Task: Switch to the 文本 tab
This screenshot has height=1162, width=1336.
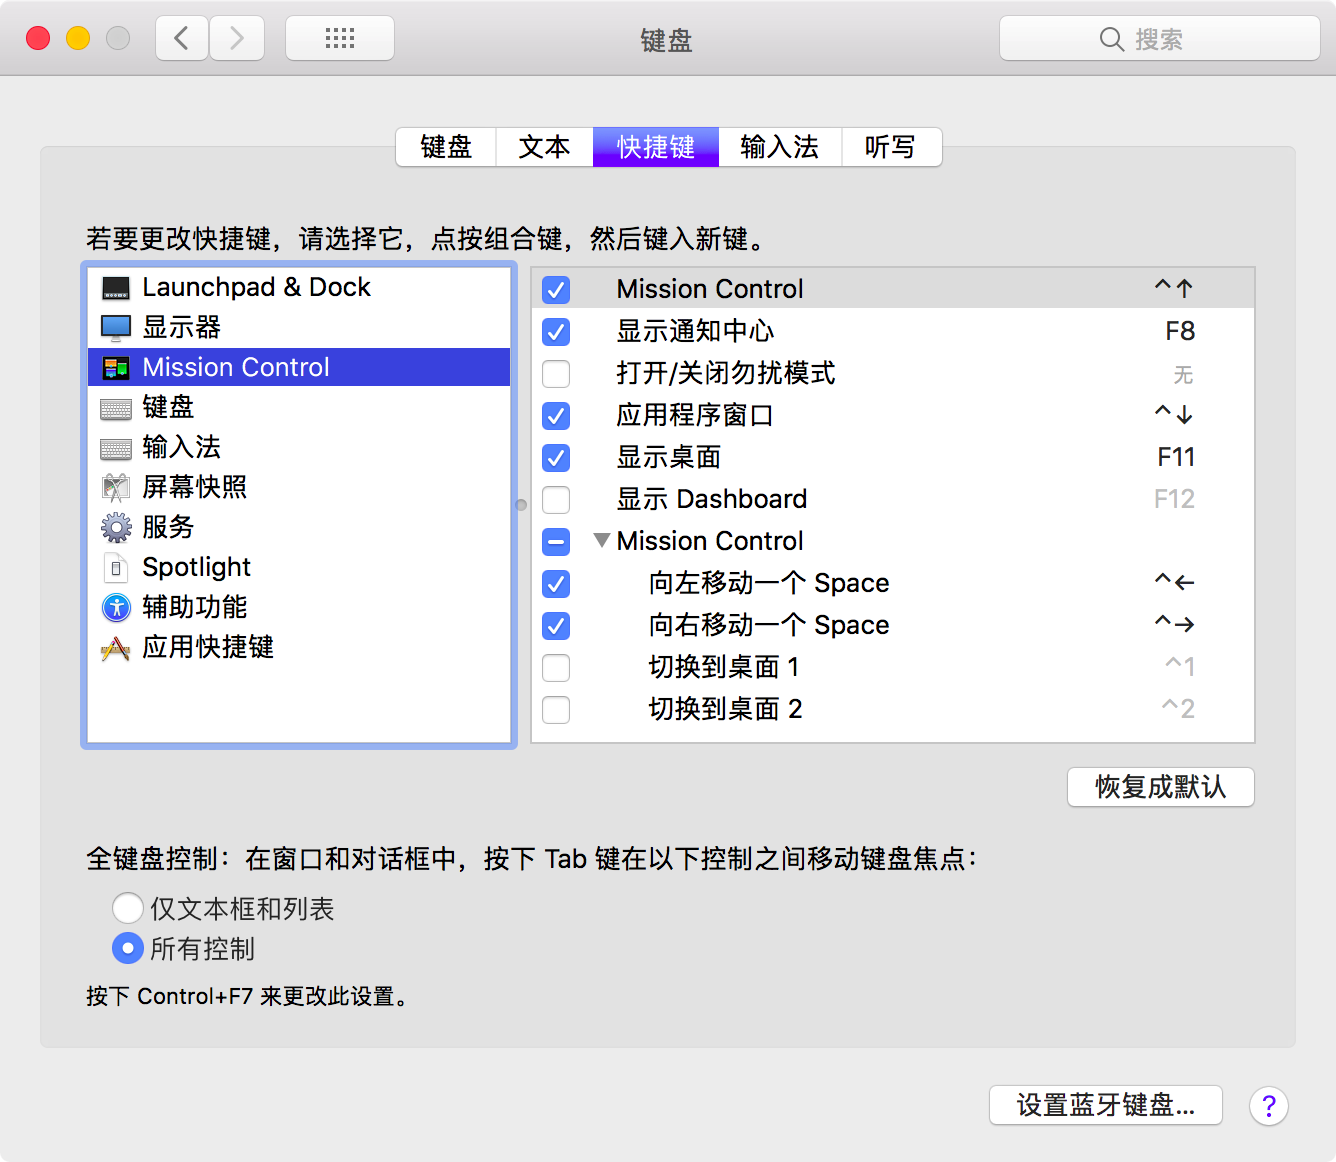Action: (544, 147)
